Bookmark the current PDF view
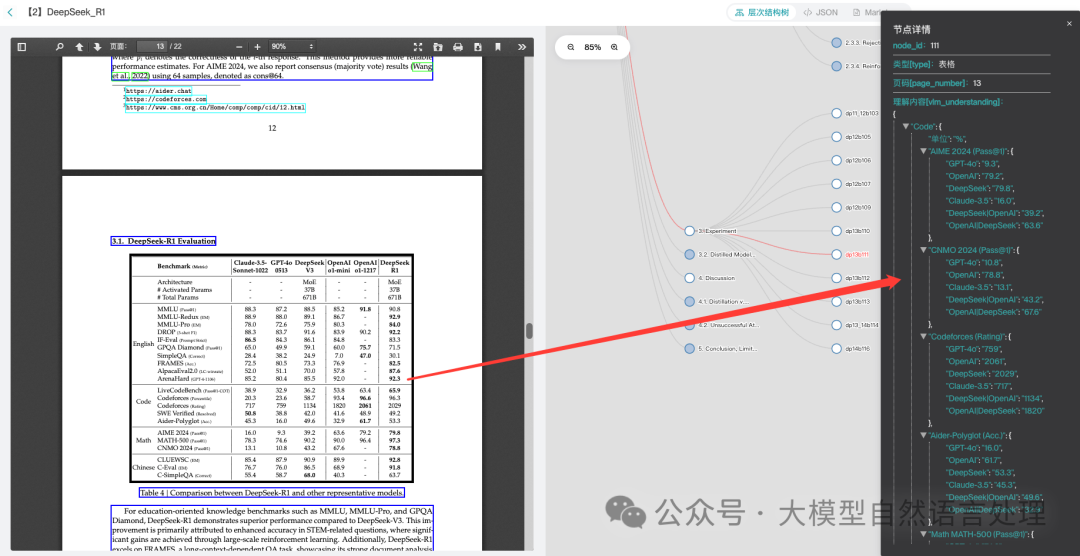1080x556 pixels. [497, 47]
